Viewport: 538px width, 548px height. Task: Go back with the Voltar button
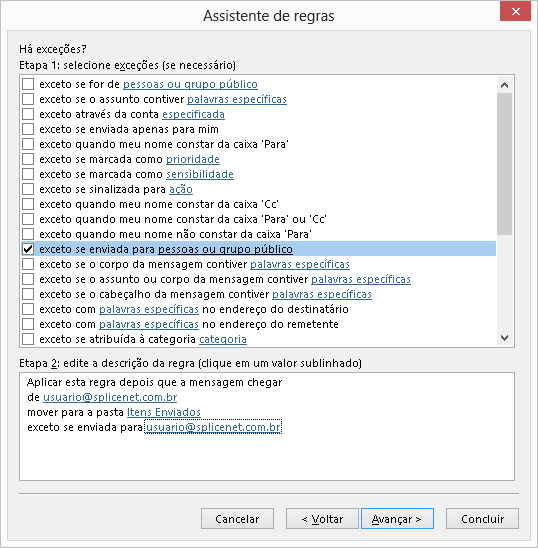[x=322, y=519]
